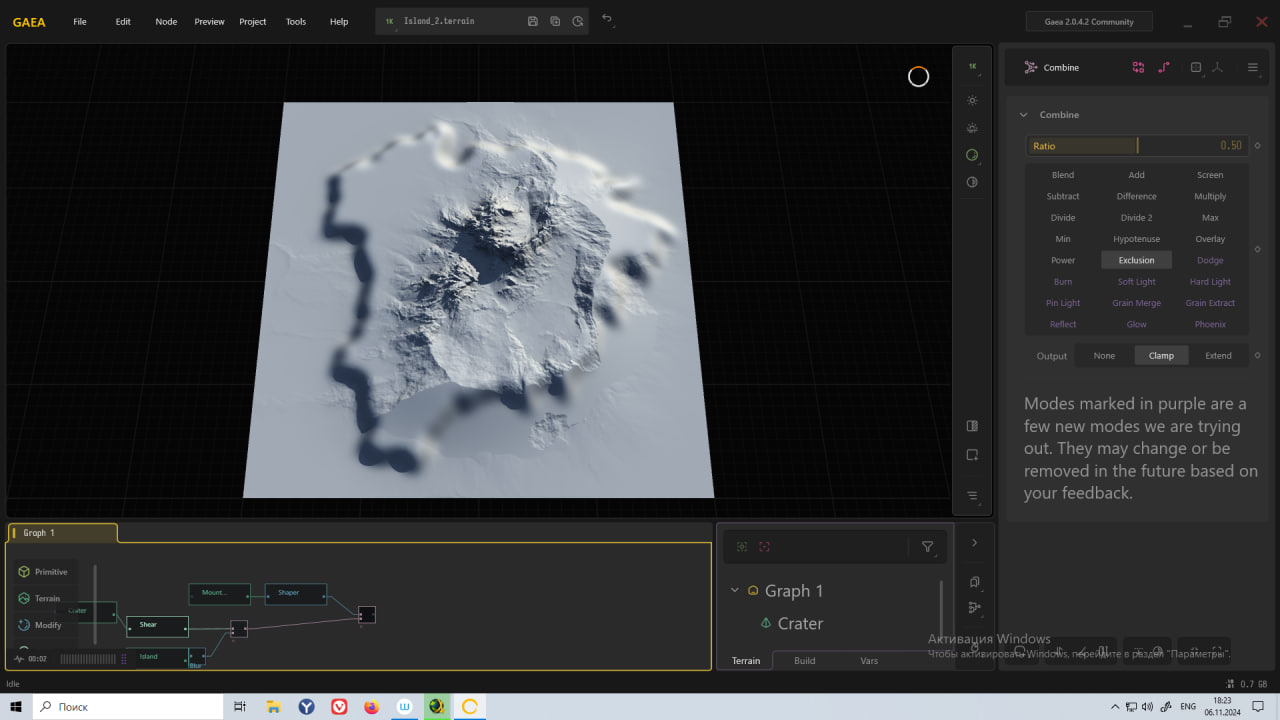Click the square grid icon in Combine header
Image resolution: width=1280 pixels, height=720 pixels.
coord(1195,67)
